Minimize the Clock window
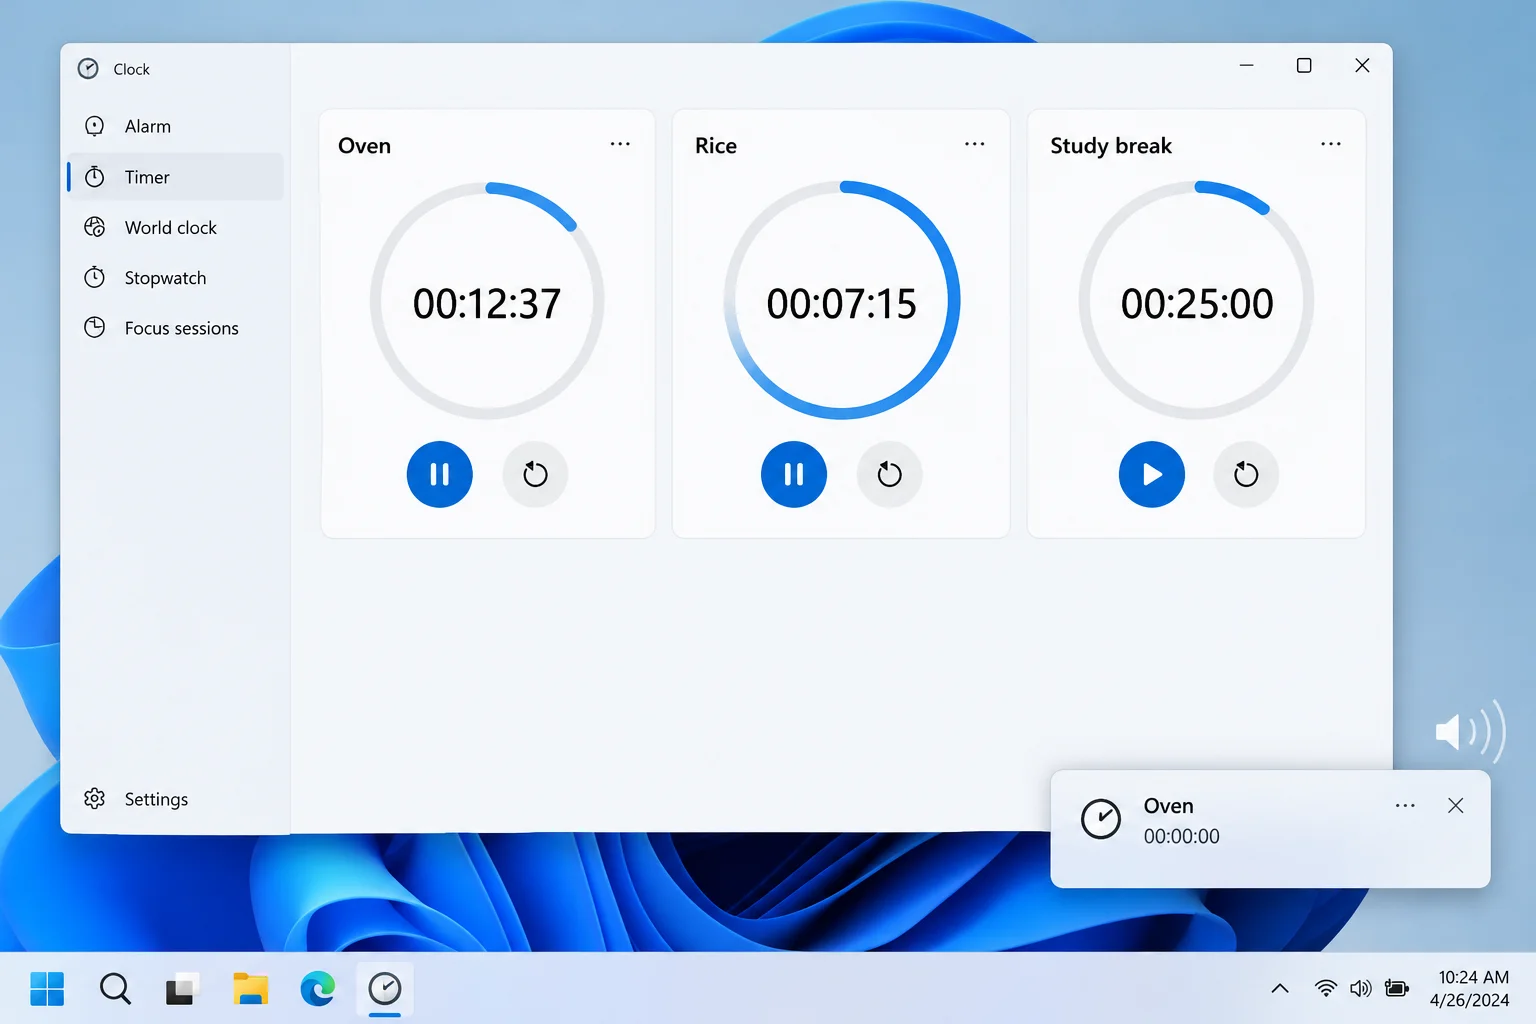Viewport: 1536px width, 1024px height. [x=1246, y=65]
